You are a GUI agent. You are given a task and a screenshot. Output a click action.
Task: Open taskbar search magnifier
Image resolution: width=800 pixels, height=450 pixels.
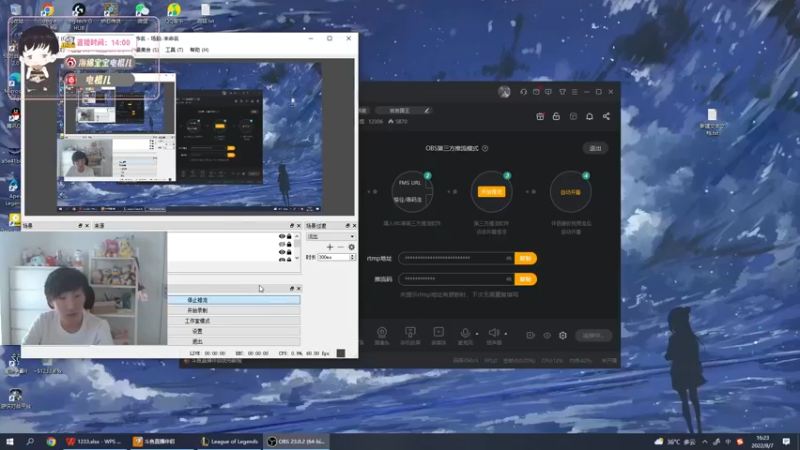(x=30, y=442)
